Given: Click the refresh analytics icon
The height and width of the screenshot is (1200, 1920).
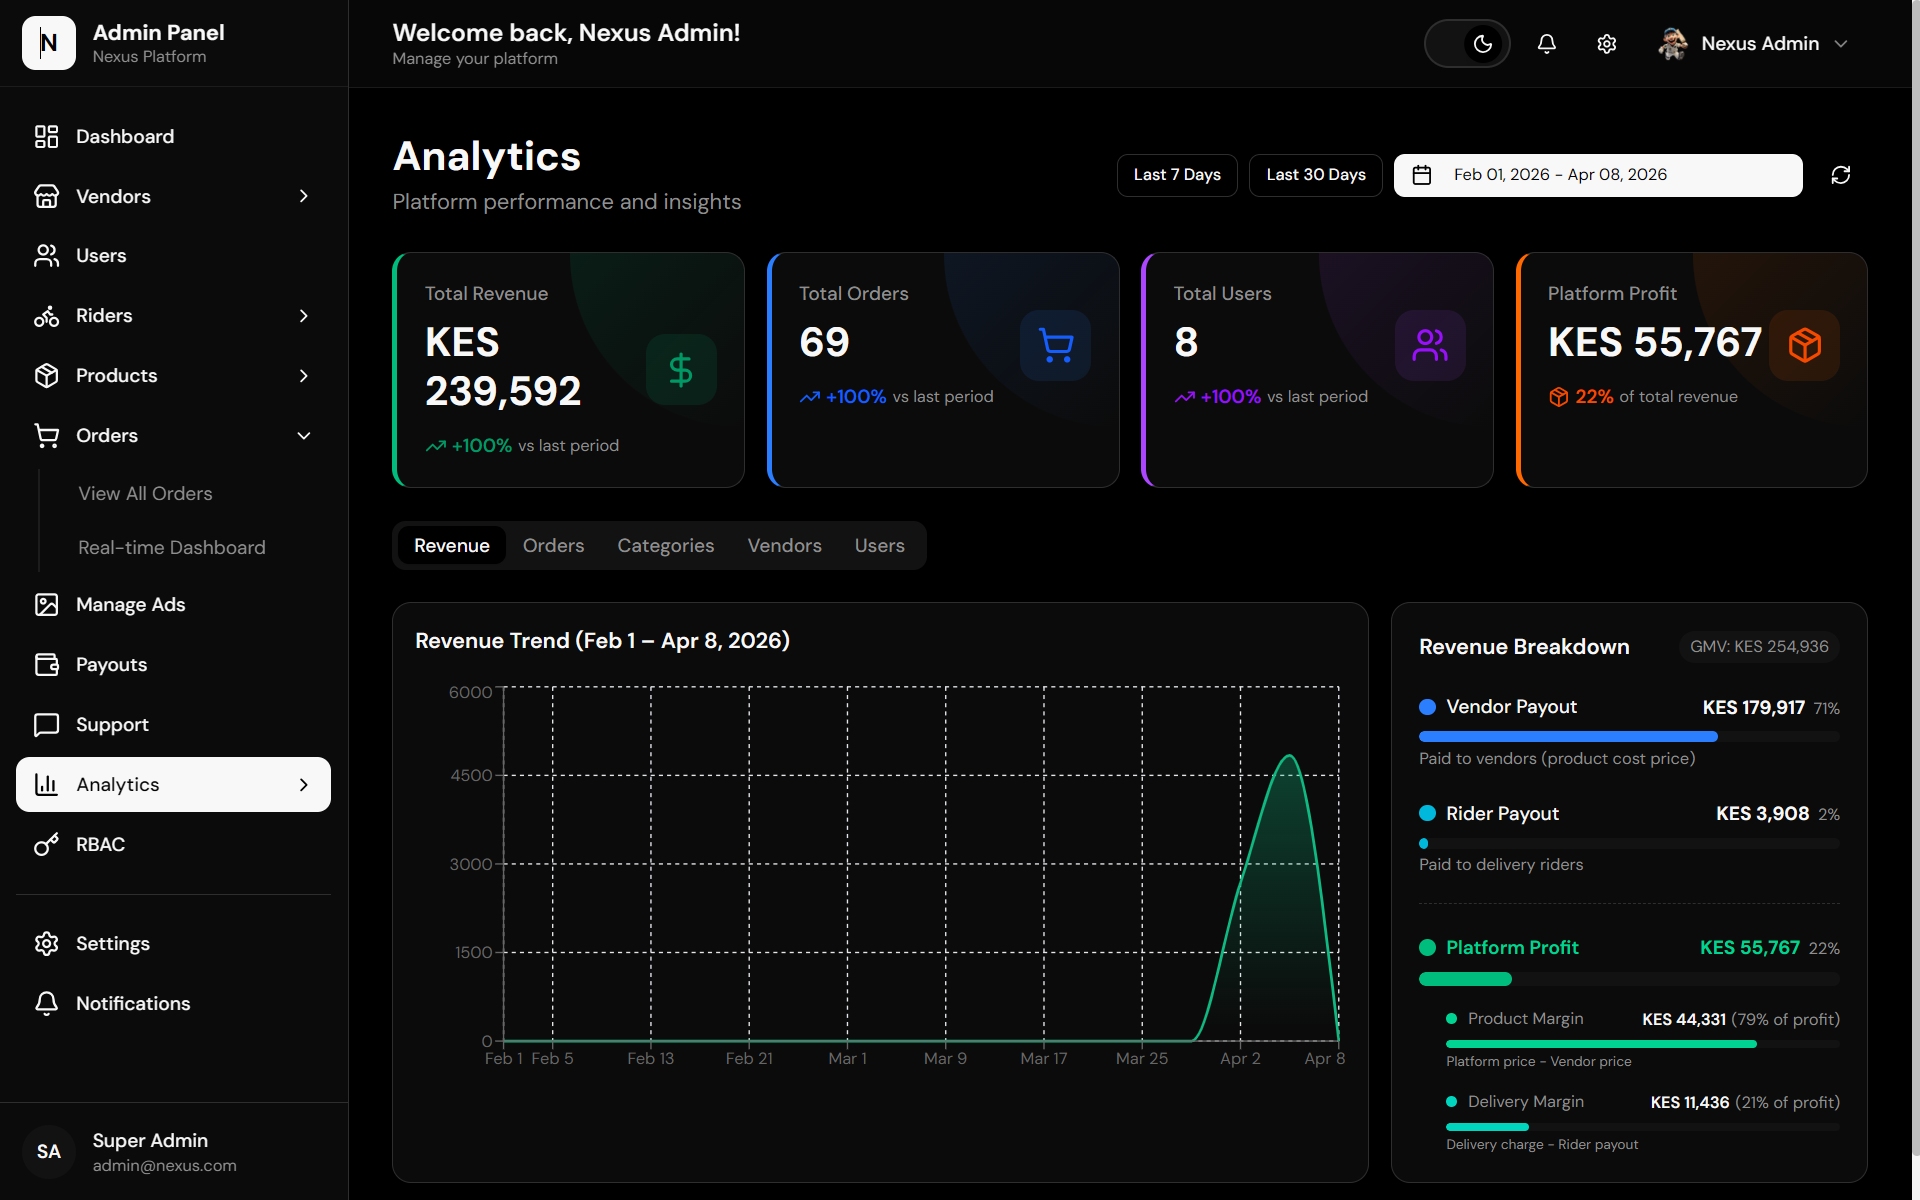Looking at the screenshot, I should click(1840, 175).
